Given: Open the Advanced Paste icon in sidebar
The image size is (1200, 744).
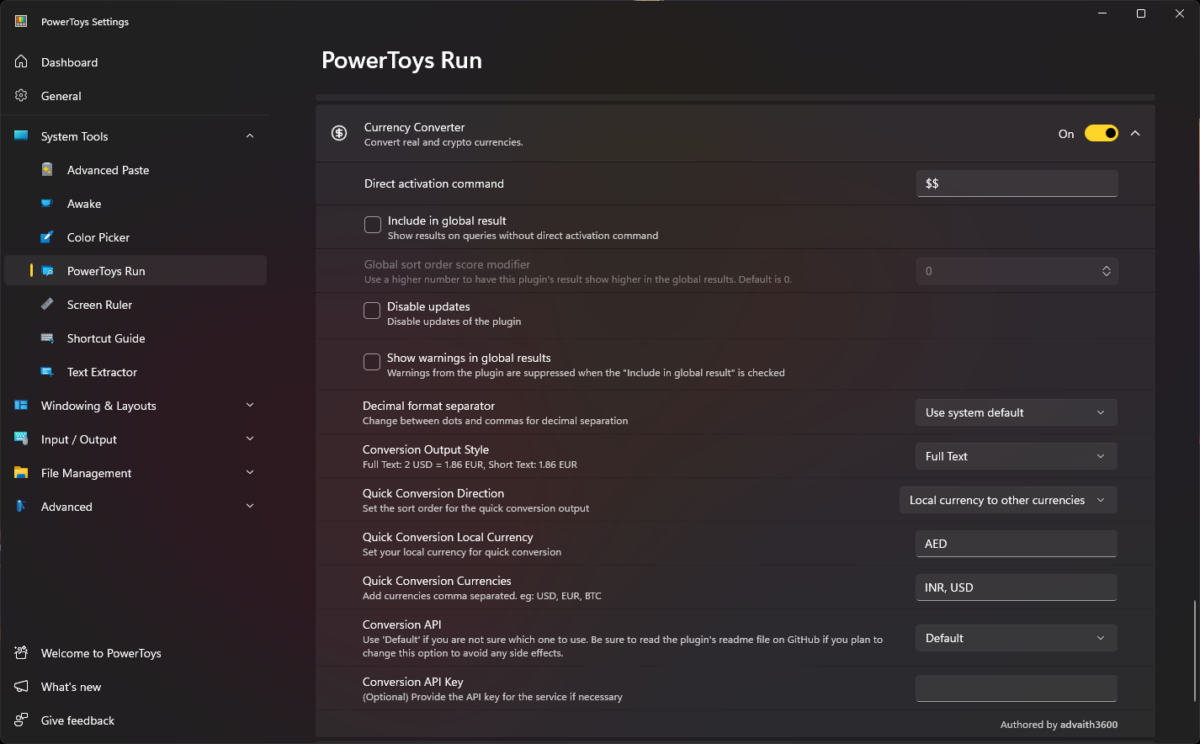Looking at the screenshot, I should [47, 170].
